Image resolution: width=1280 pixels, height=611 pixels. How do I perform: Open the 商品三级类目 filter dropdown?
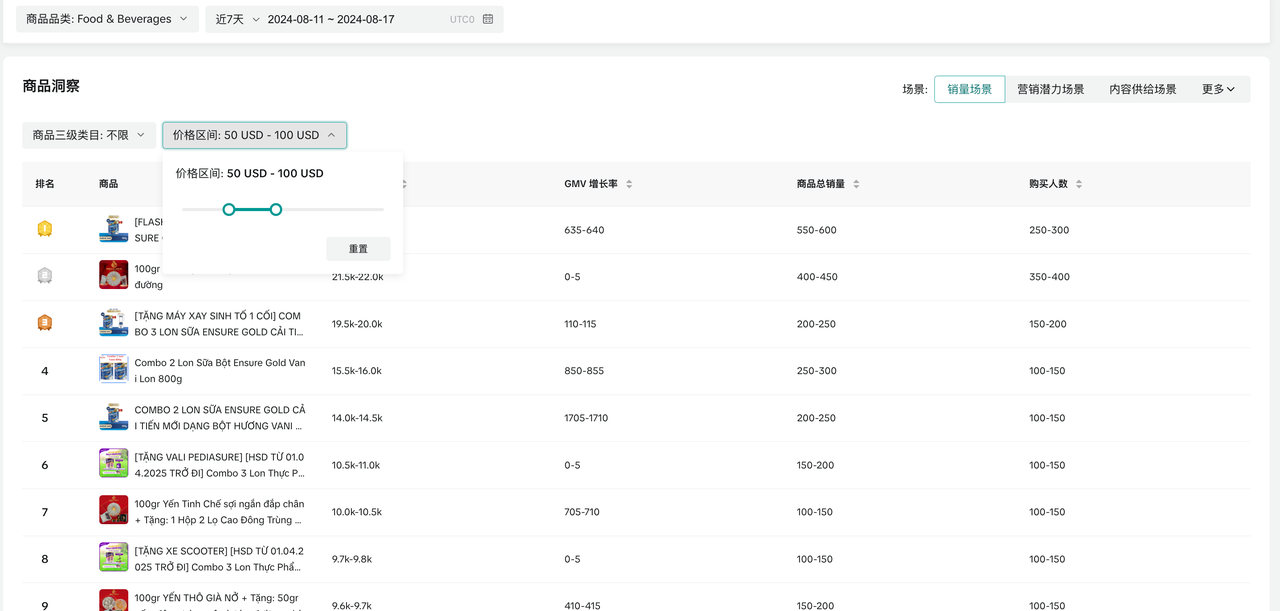pyautogui.click(x=89, y=135)
